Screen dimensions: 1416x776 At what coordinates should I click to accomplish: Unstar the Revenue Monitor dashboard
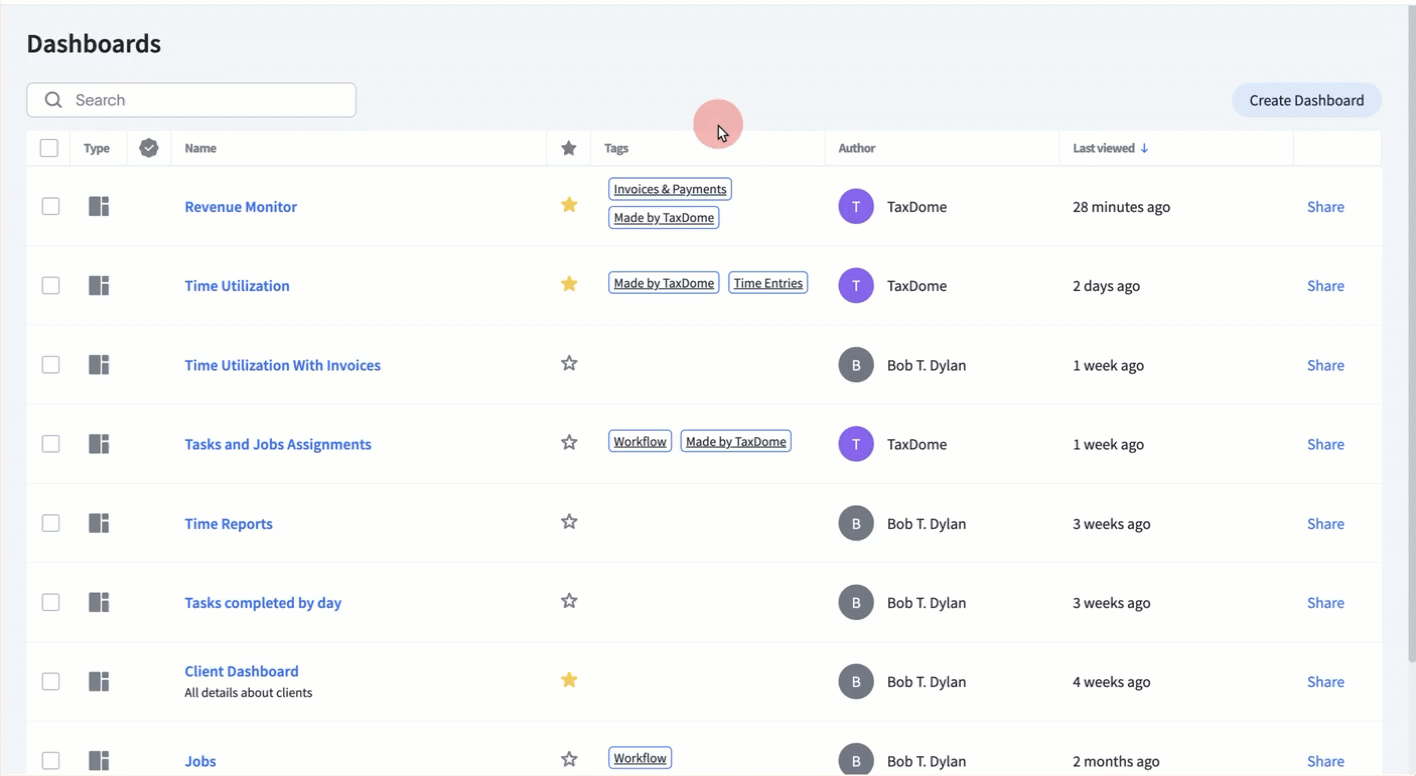(x=569, y=205)
